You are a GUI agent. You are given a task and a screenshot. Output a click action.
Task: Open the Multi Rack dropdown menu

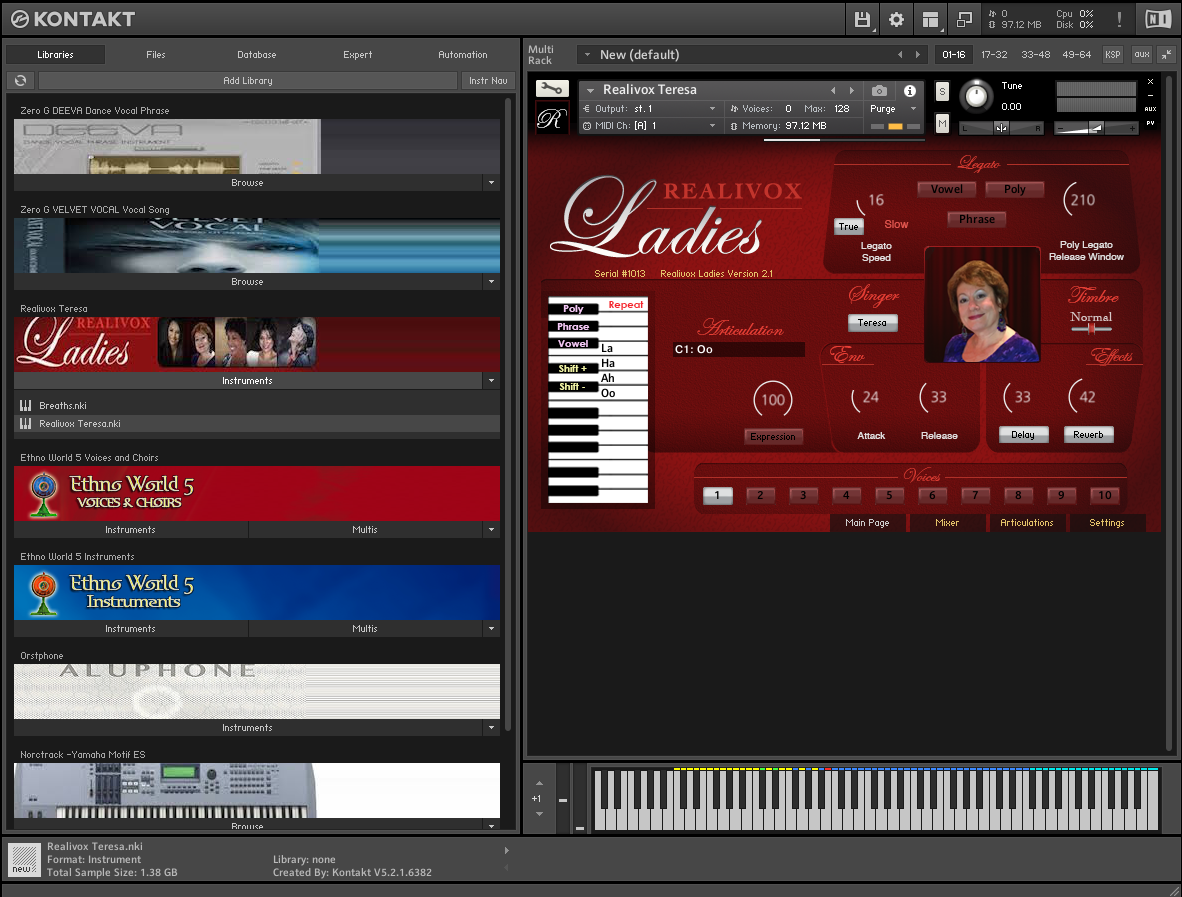tap(587, 55)
